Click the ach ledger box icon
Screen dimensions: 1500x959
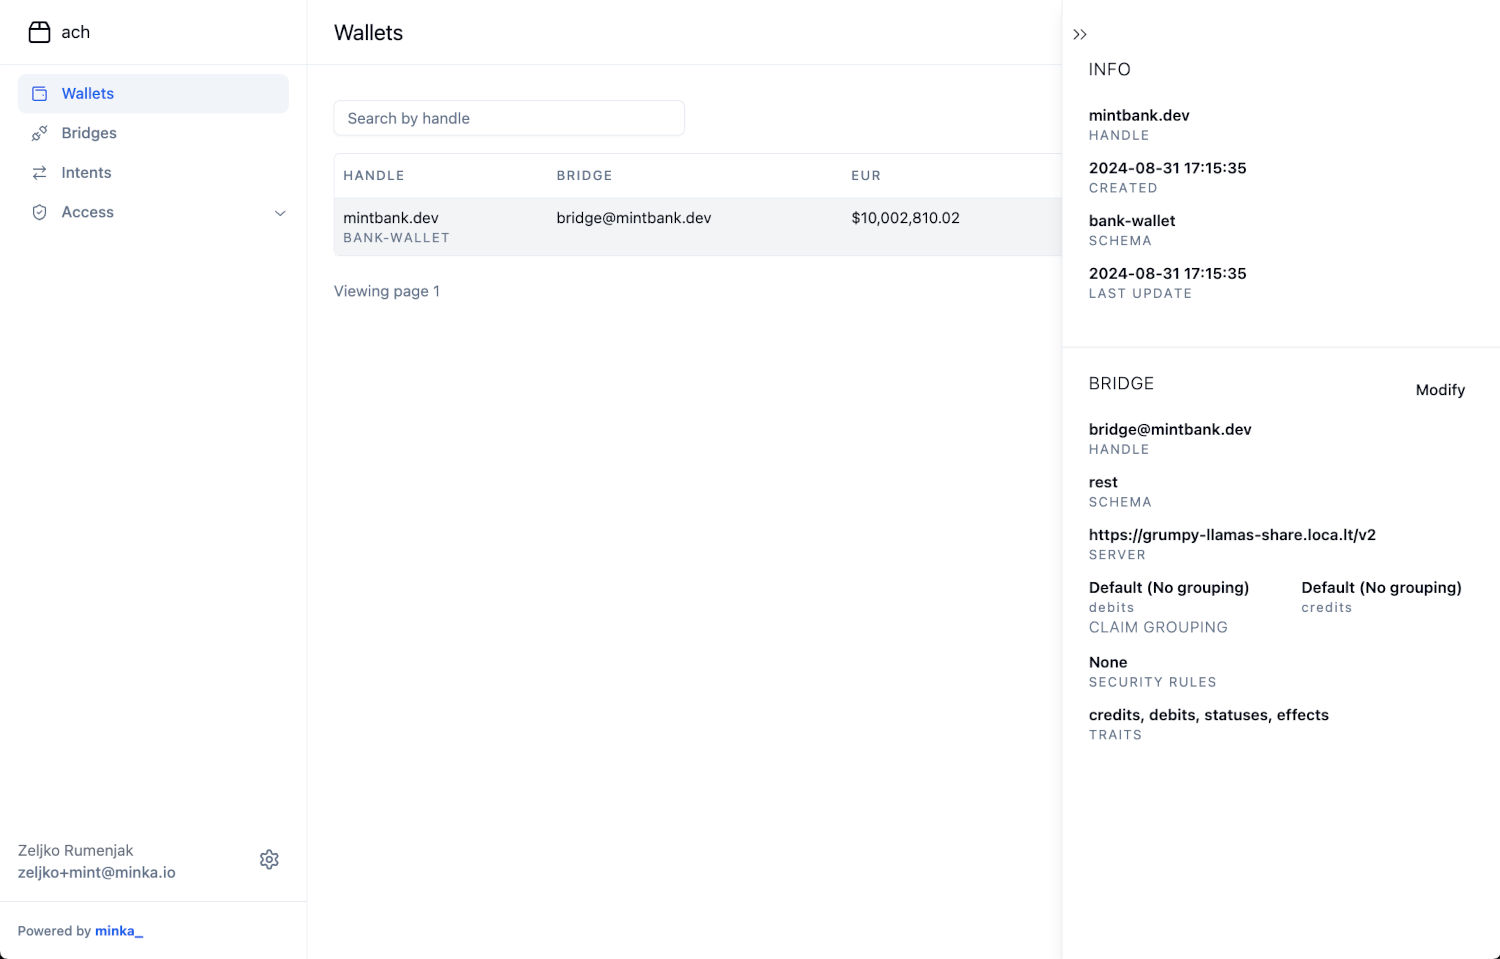[x=39, y=32]
